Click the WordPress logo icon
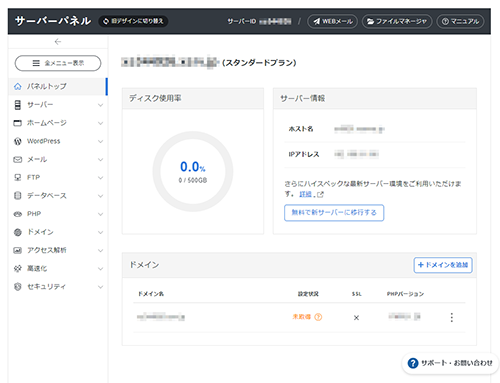Viewport: 500px width, 383px height. pos(18,141)
